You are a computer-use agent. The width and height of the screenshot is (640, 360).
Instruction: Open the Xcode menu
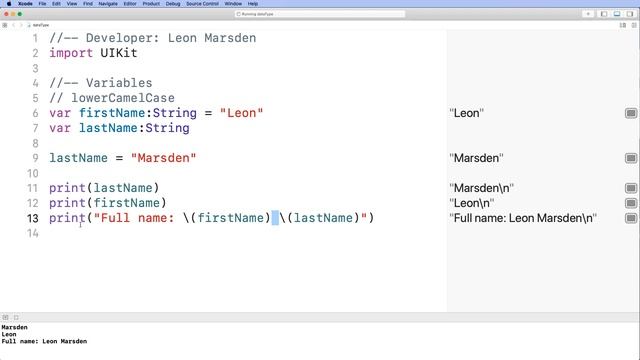coord(25,4)
